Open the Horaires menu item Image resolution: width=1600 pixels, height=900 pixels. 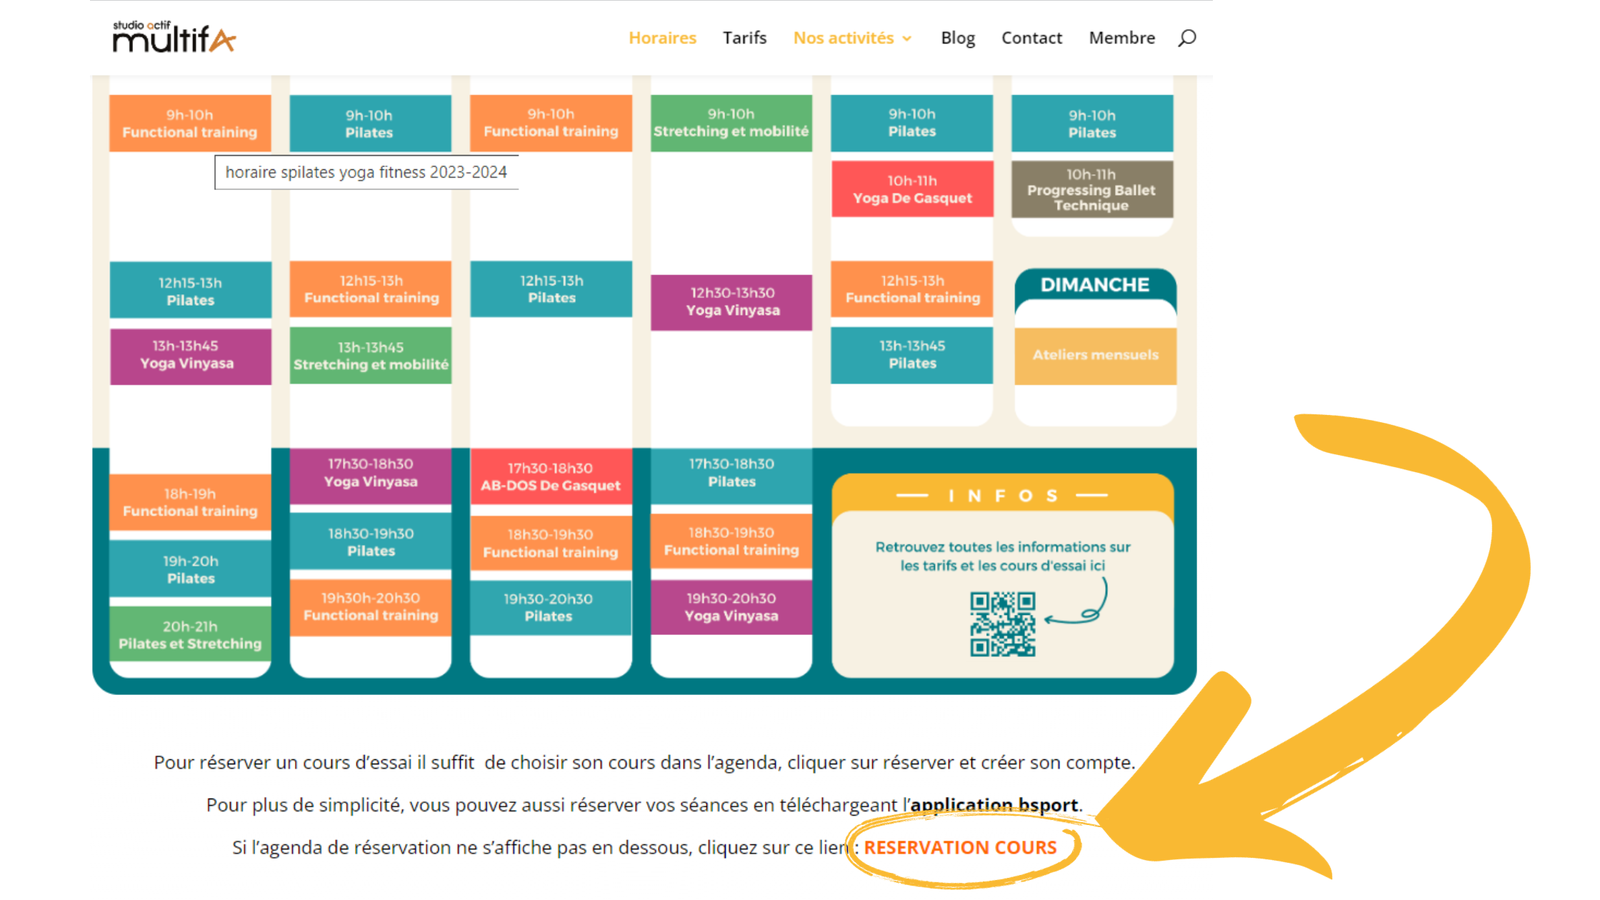[x=662, y=38]
